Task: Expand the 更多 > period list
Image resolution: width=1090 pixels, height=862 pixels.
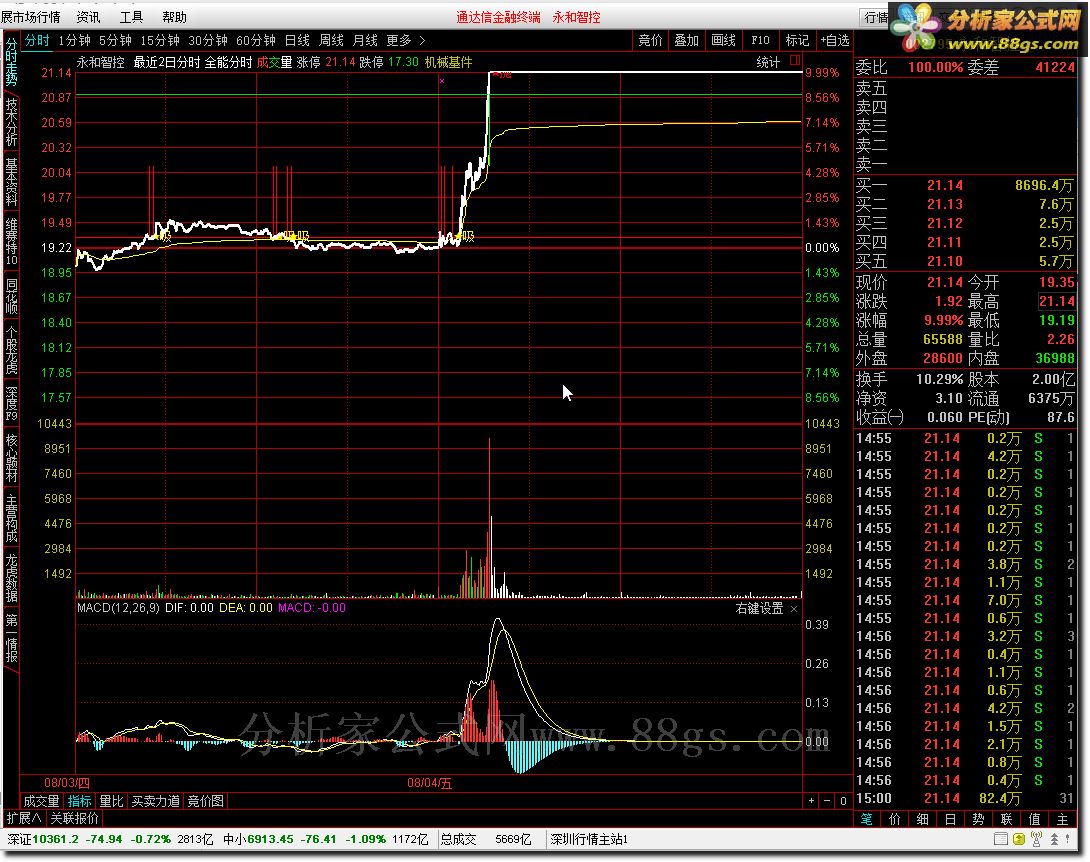Action: coord(405,40)
